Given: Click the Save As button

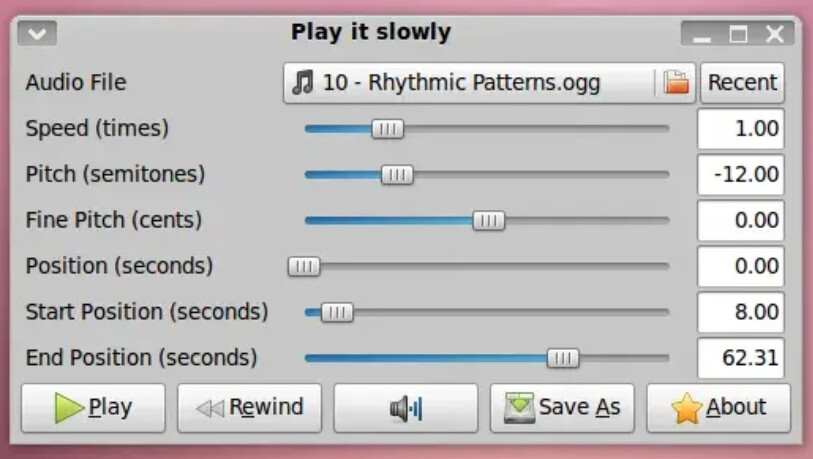Looking at the screenshot, I should click(x=562, y=408).
